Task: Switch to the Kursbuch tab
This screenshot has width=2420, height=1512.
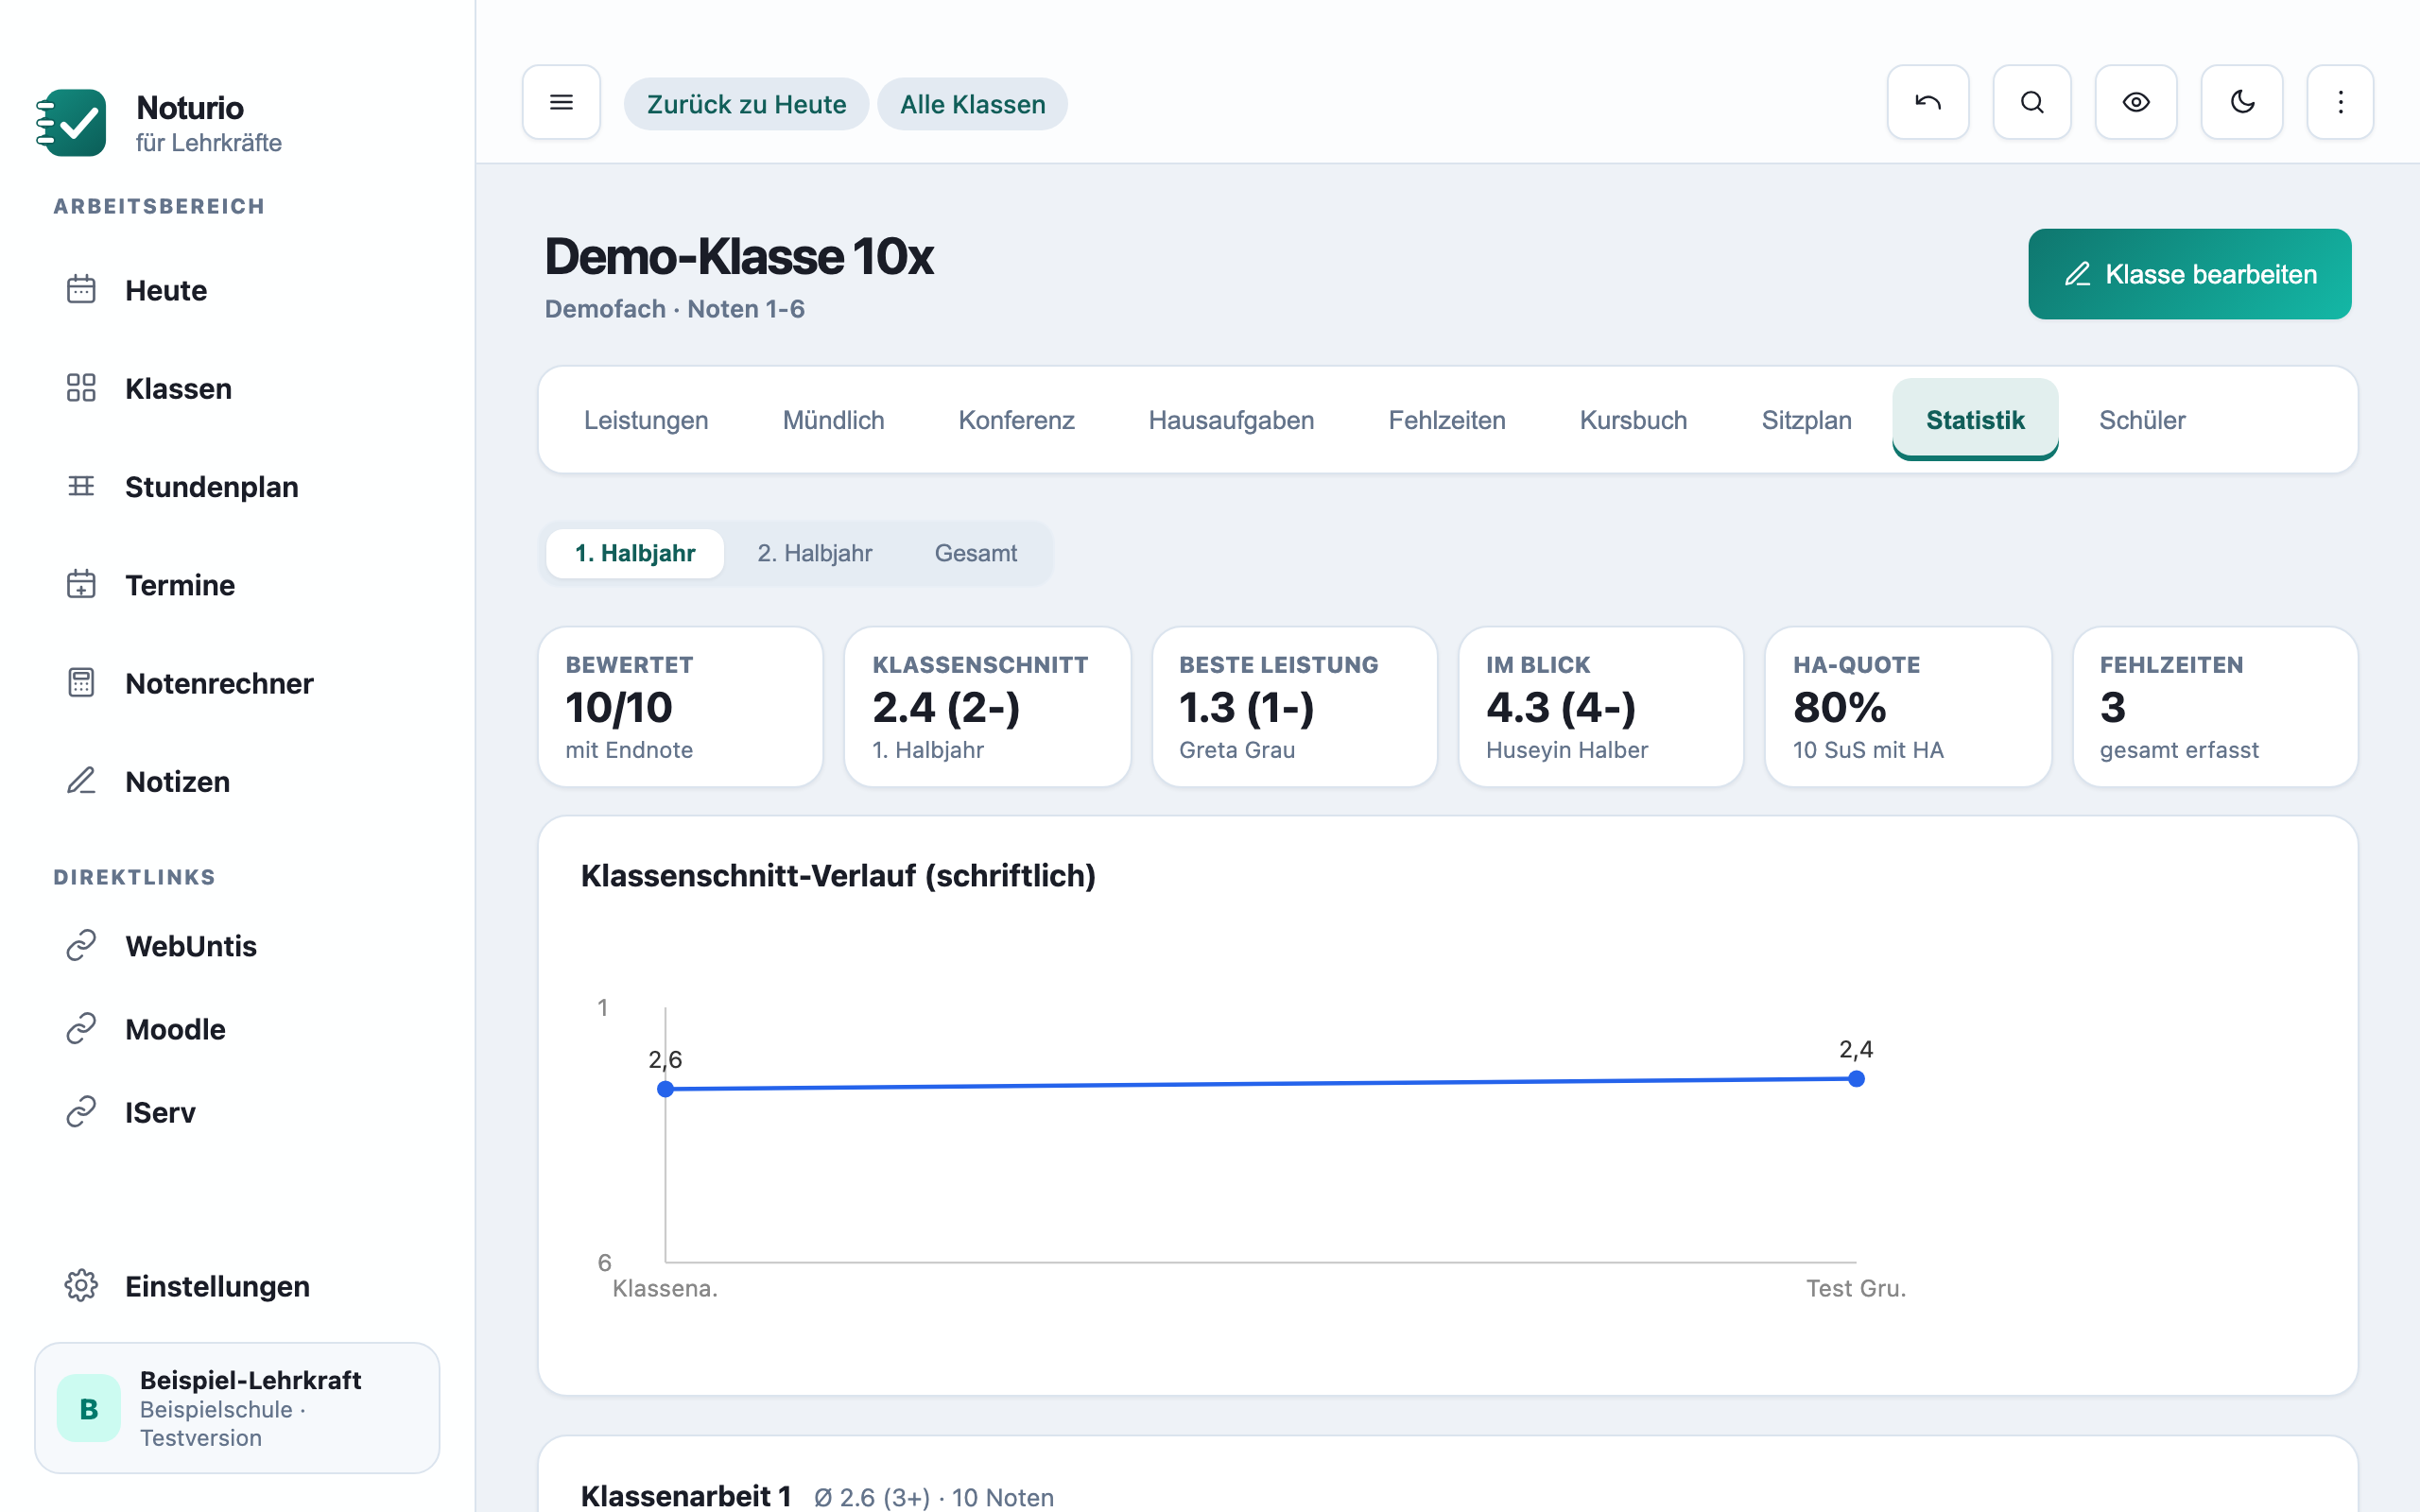Action: (x=1633, y=420)
